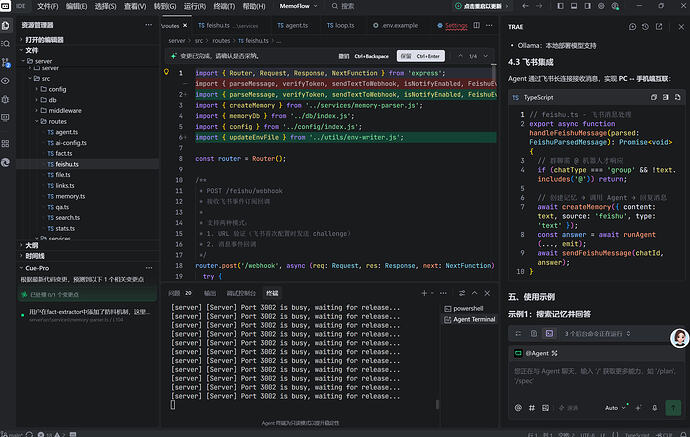The width and height of the screenshot is (690, 437).
Task: Open the 终端(T) menu
Action: [224, 6]
